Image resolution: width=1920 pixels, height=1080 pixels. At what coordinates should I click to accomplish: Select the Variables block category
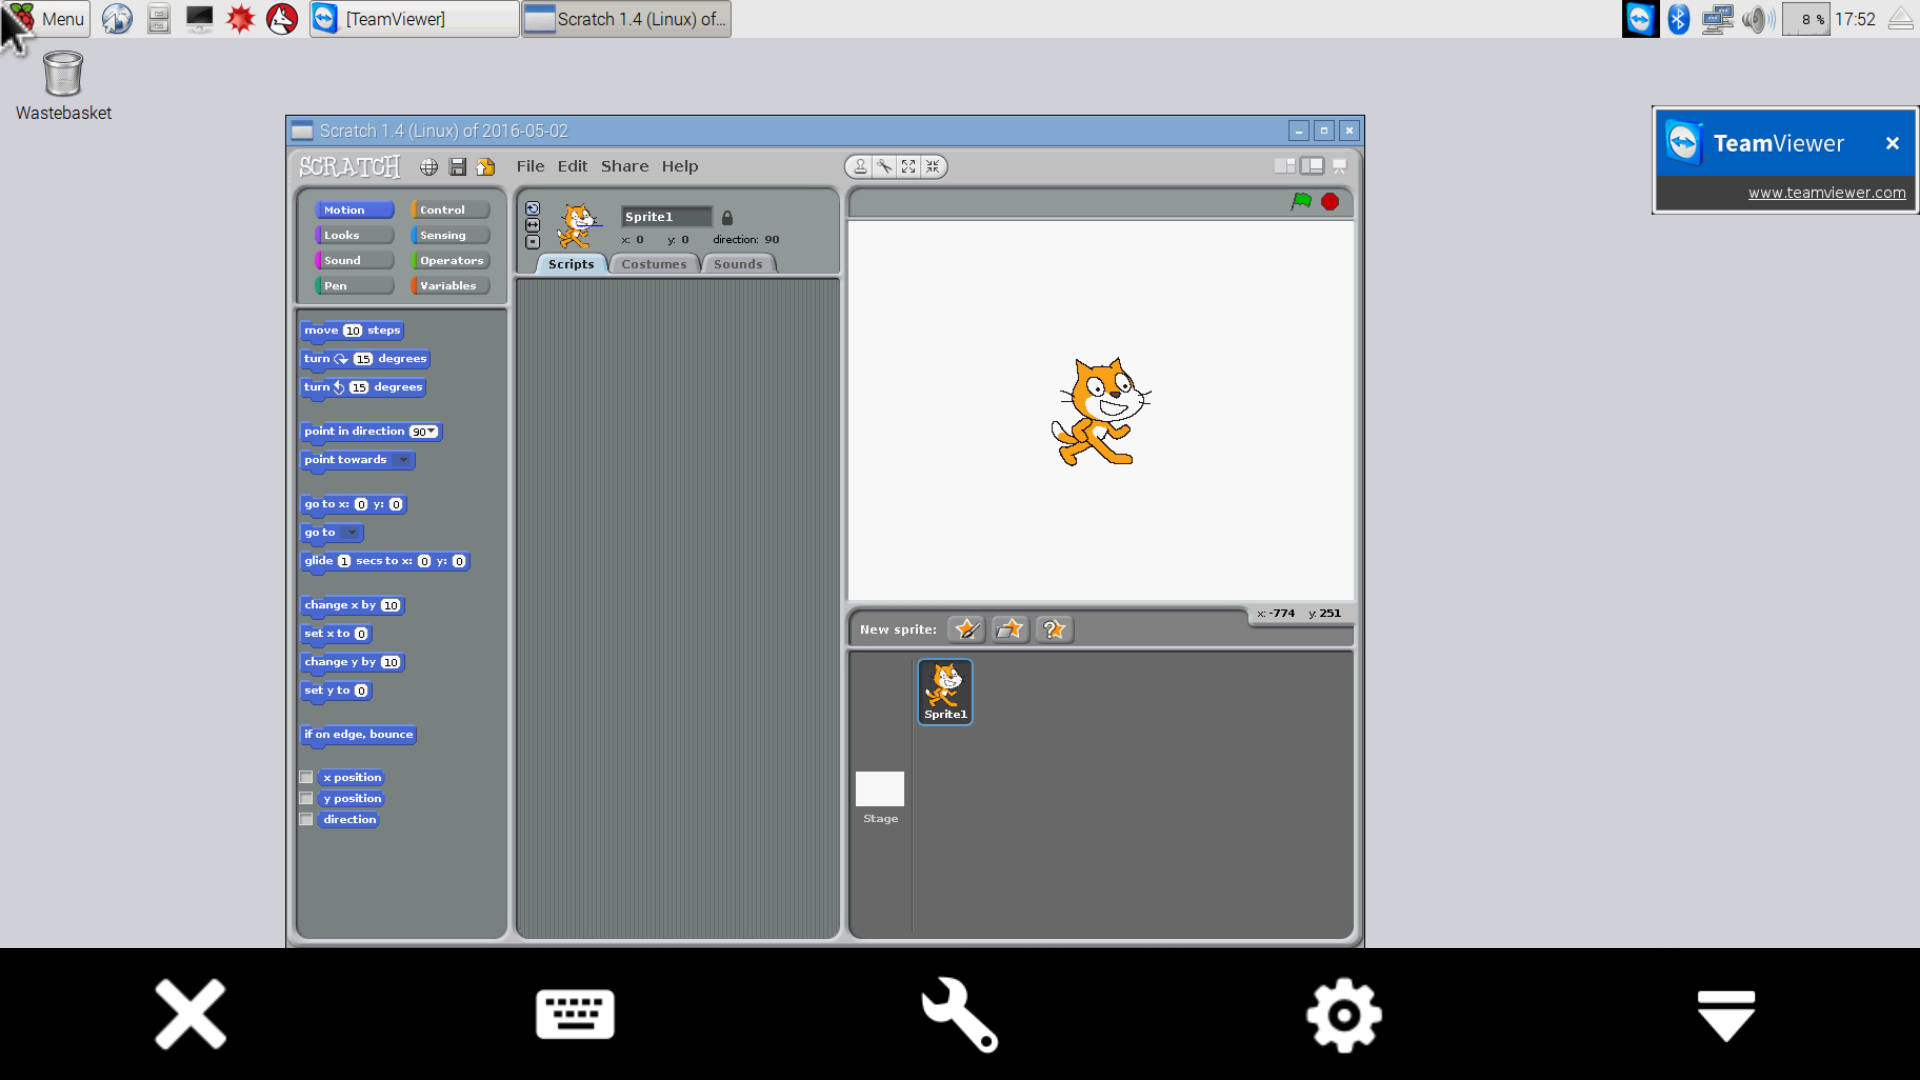coord(450,286)
